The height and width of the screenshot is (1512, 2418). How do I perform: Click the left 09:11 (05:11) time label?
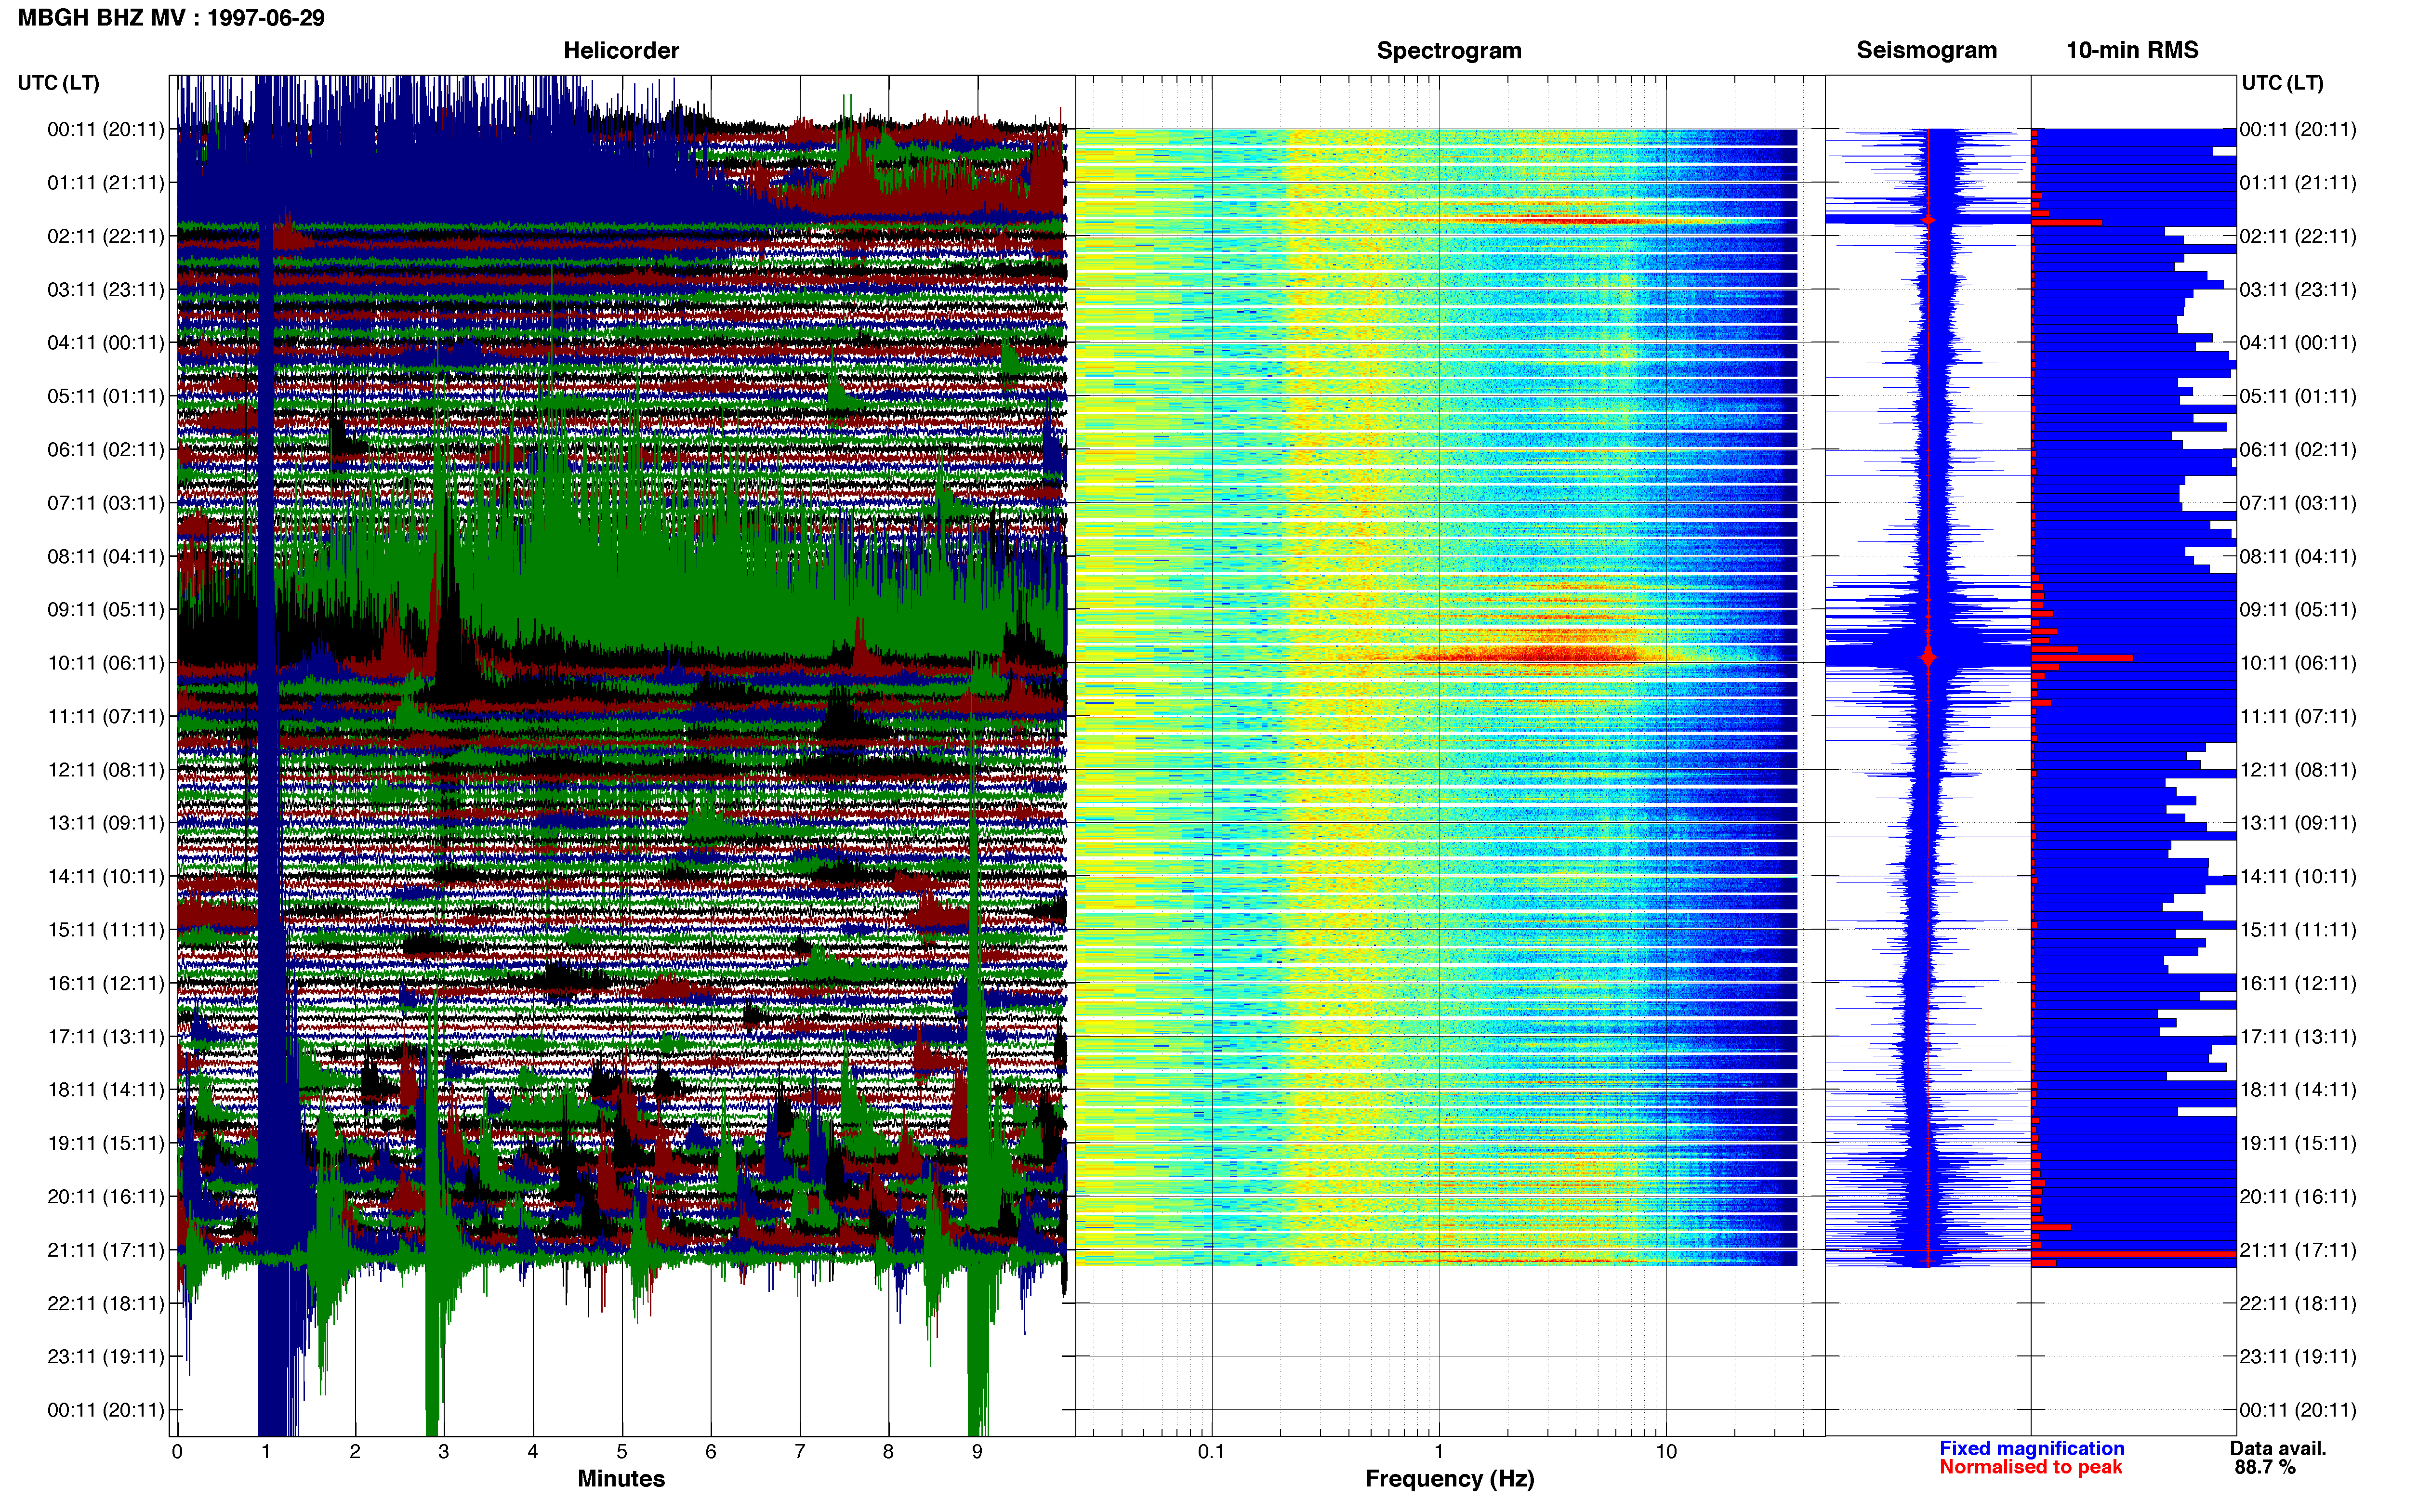[x=106, y=610]
